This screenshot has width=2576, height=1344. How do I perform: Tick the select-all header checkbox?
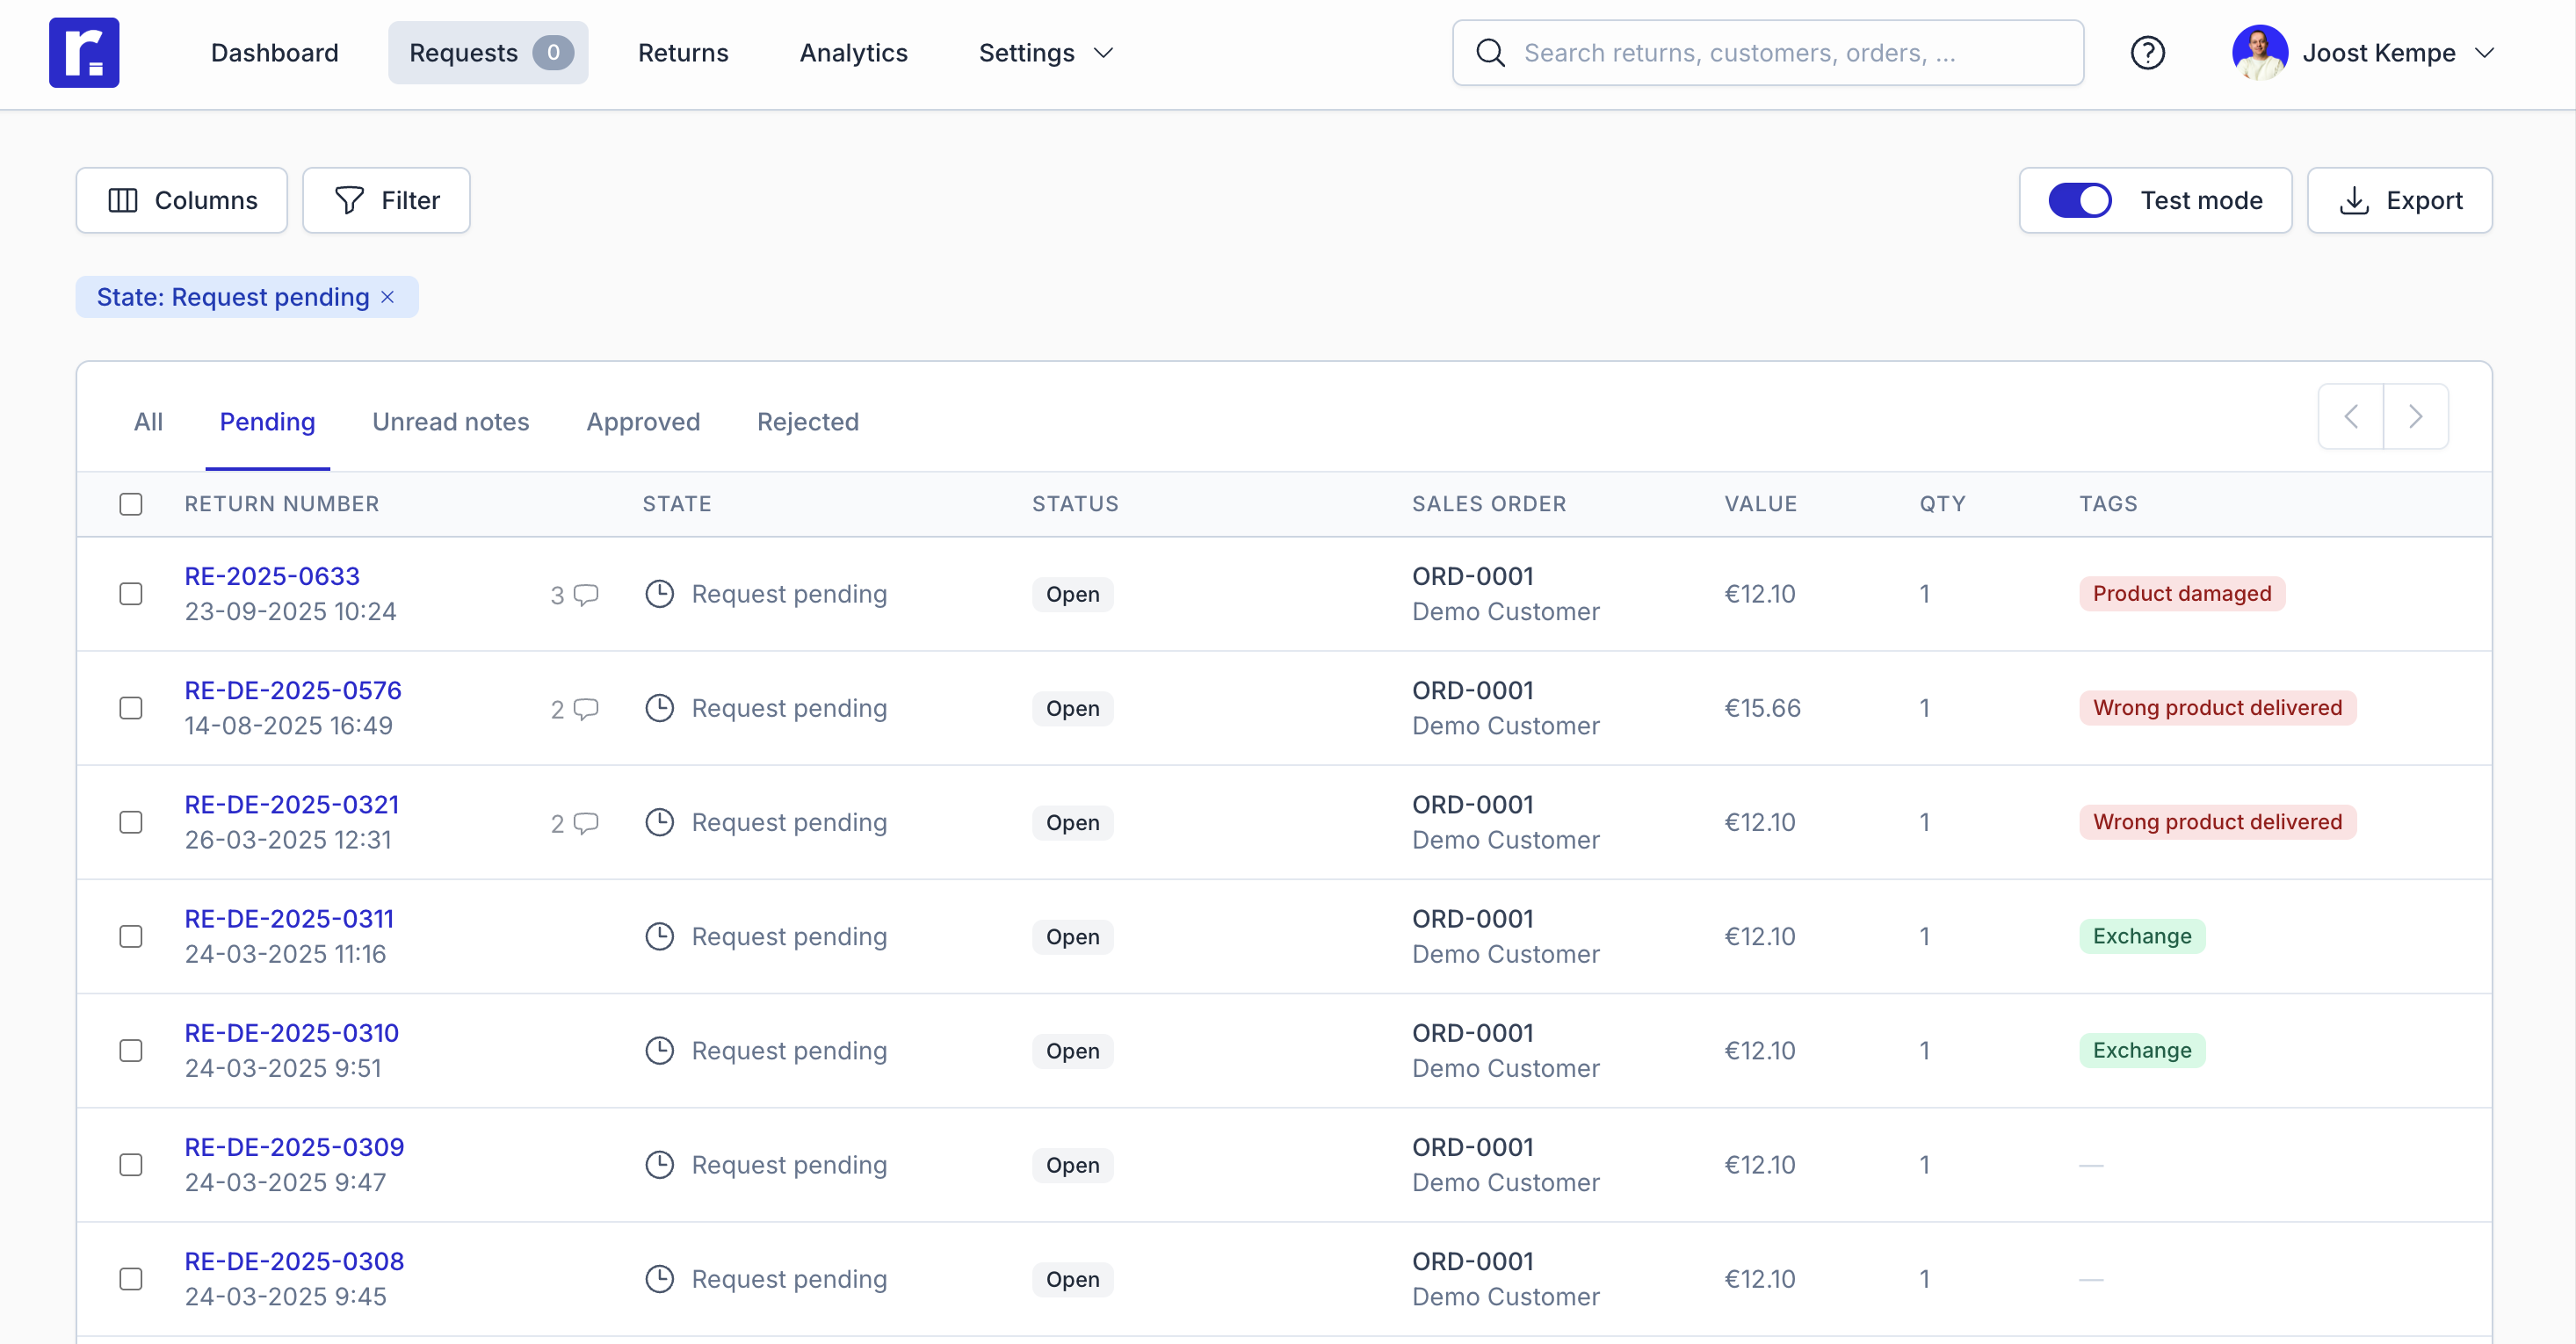coord(131,504)
